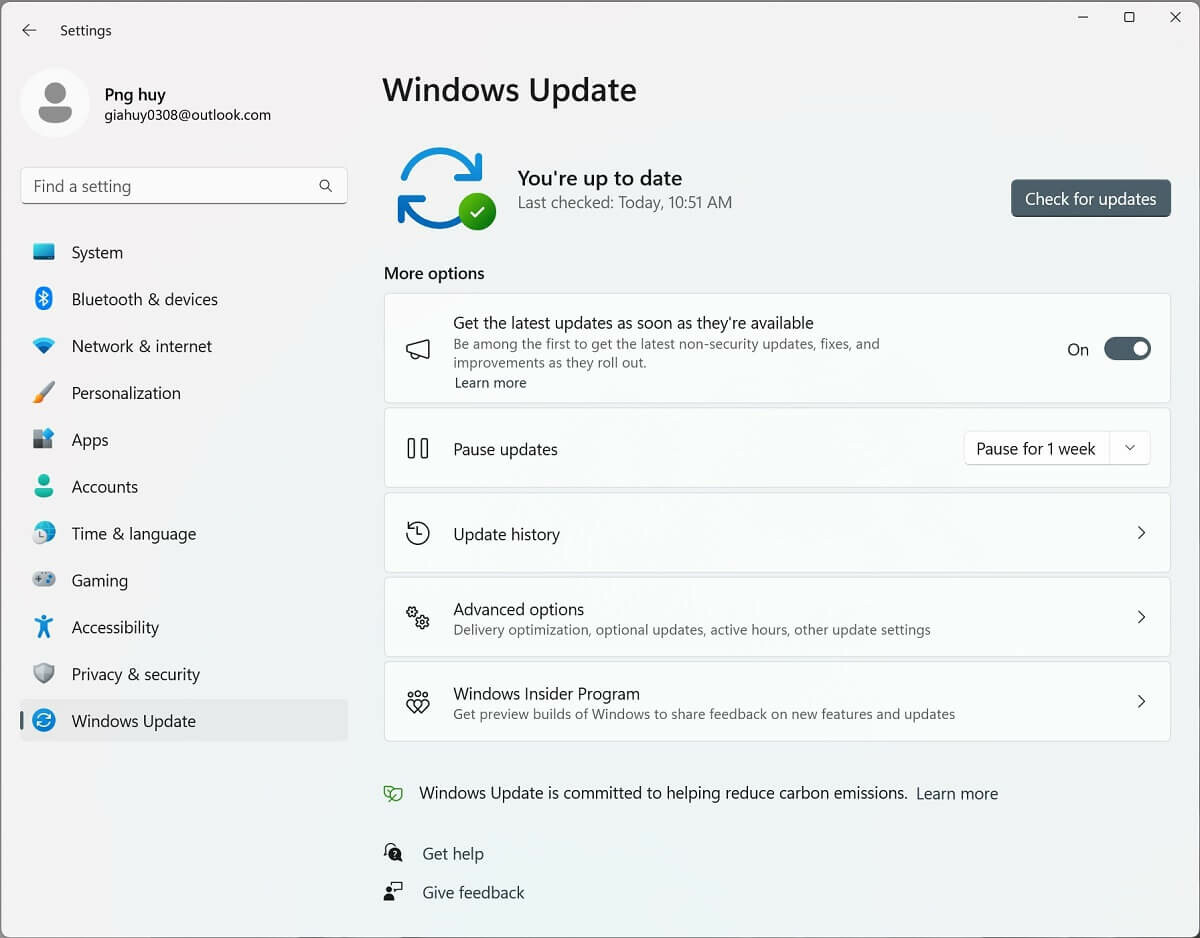Expand the Windows Insider Program row
1200x938 pixels.
point(1141,701)
